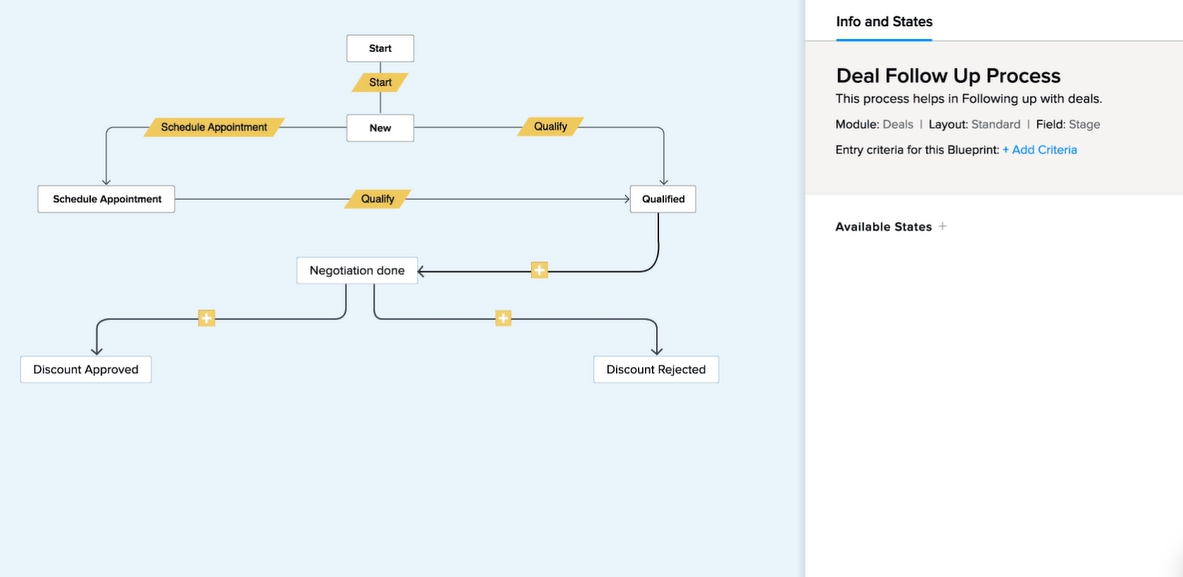1183x577 pixels.
Task: Click plus icon on Qualified to Negotiation transition
Action: tap(539, 270)
